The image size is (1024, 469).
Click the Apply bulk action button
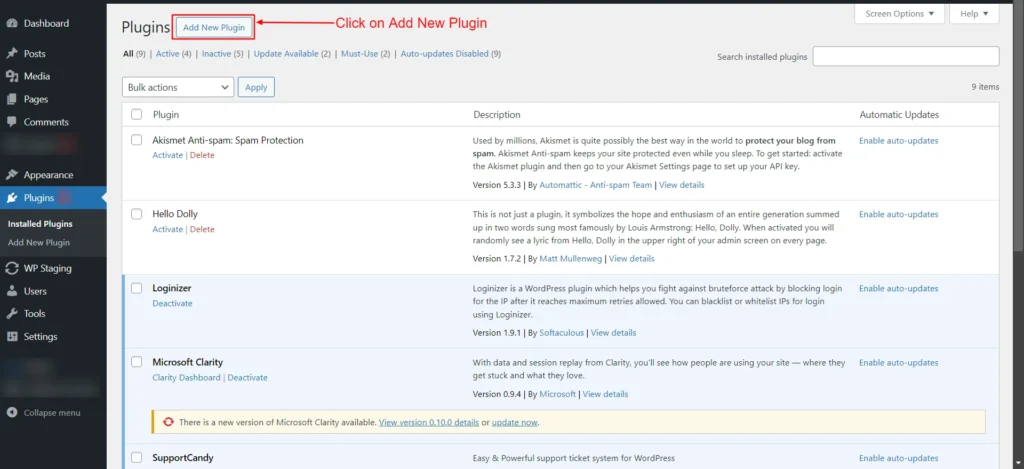click(256, 87)
